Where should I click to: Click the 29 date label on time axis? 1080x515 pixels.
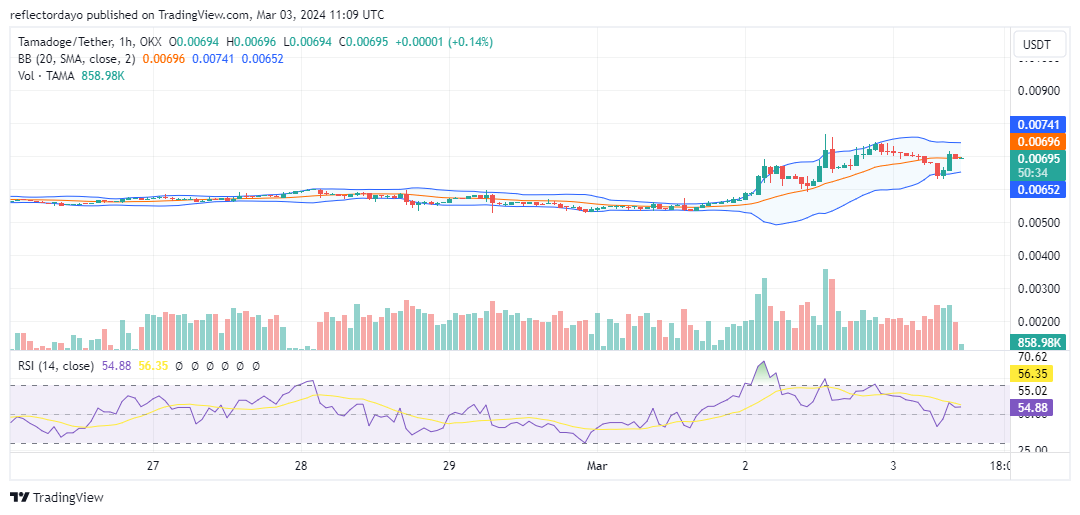pos(449,465)
